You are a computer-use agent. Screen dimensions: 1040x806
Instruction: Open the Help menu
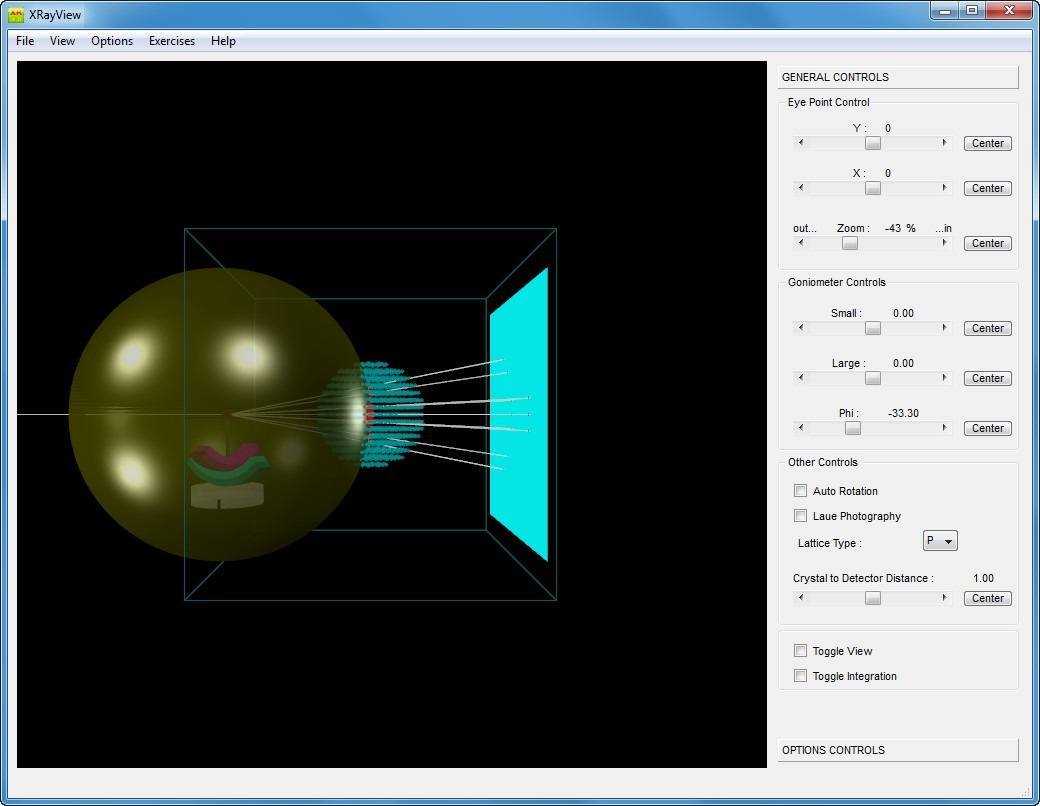point(224,41)
